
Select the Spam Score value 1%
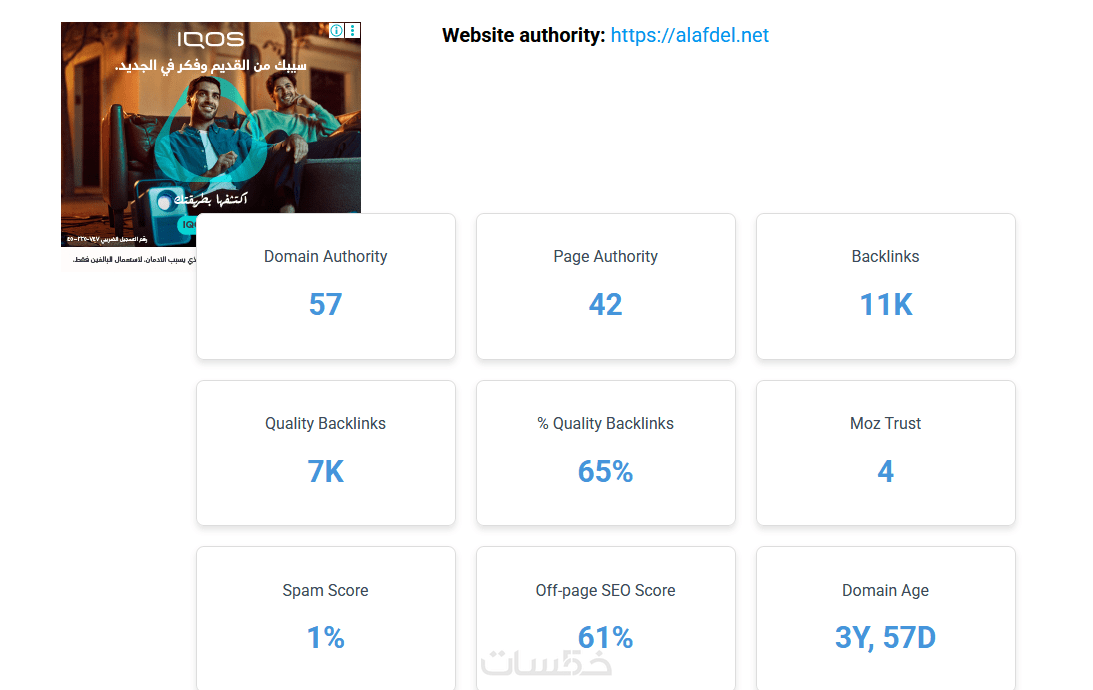(326, 638)
